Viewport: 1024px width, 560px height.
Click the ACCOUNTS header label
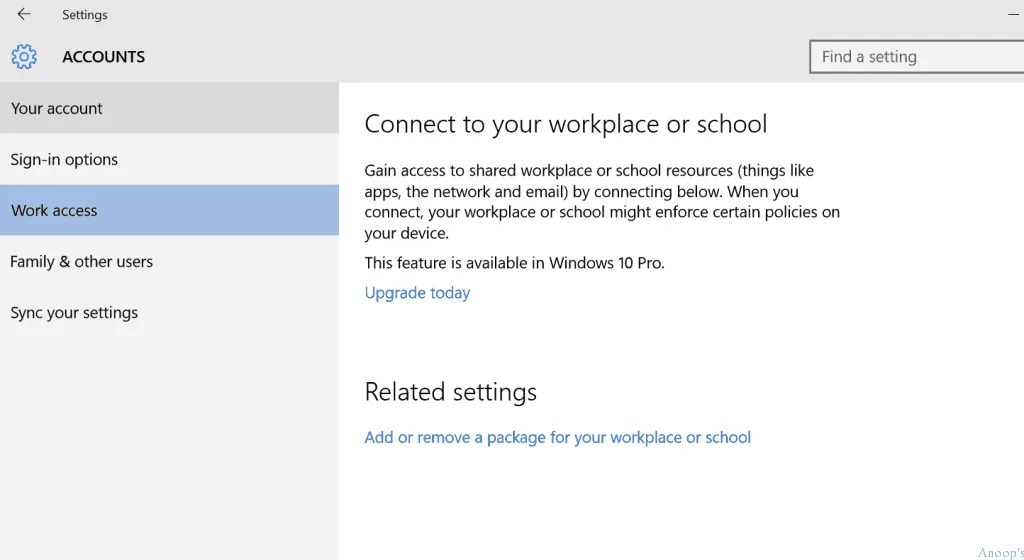coord(103,57)
